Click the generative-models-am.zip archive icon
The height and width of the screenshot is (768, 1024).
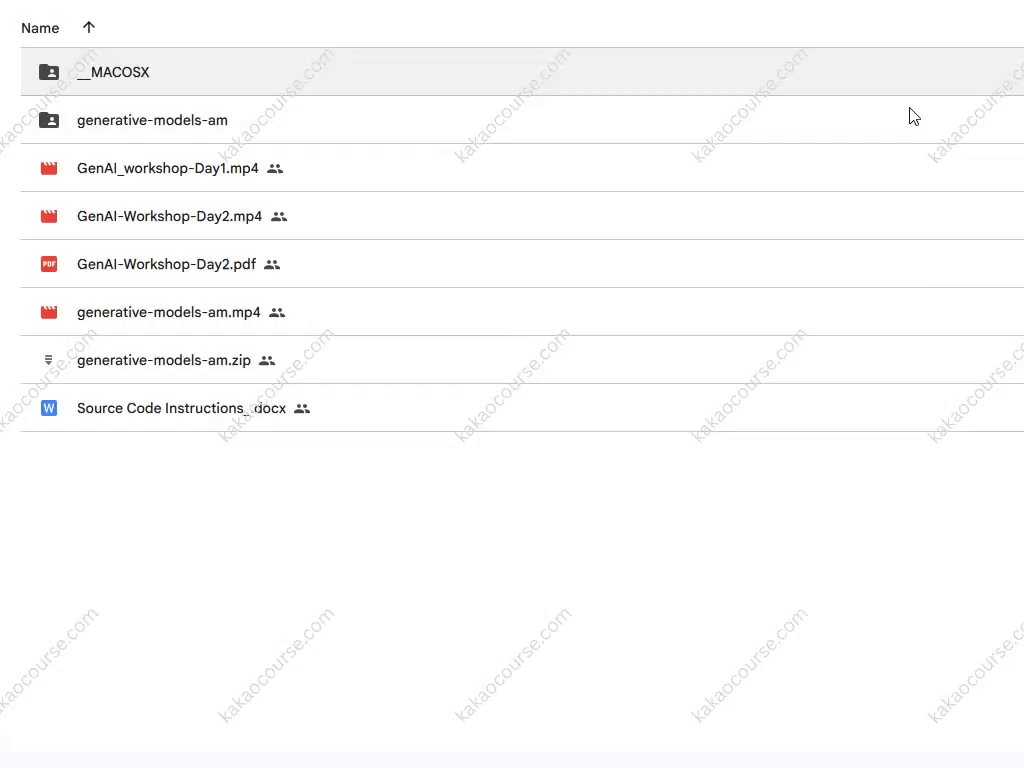[x=48, y=360]
